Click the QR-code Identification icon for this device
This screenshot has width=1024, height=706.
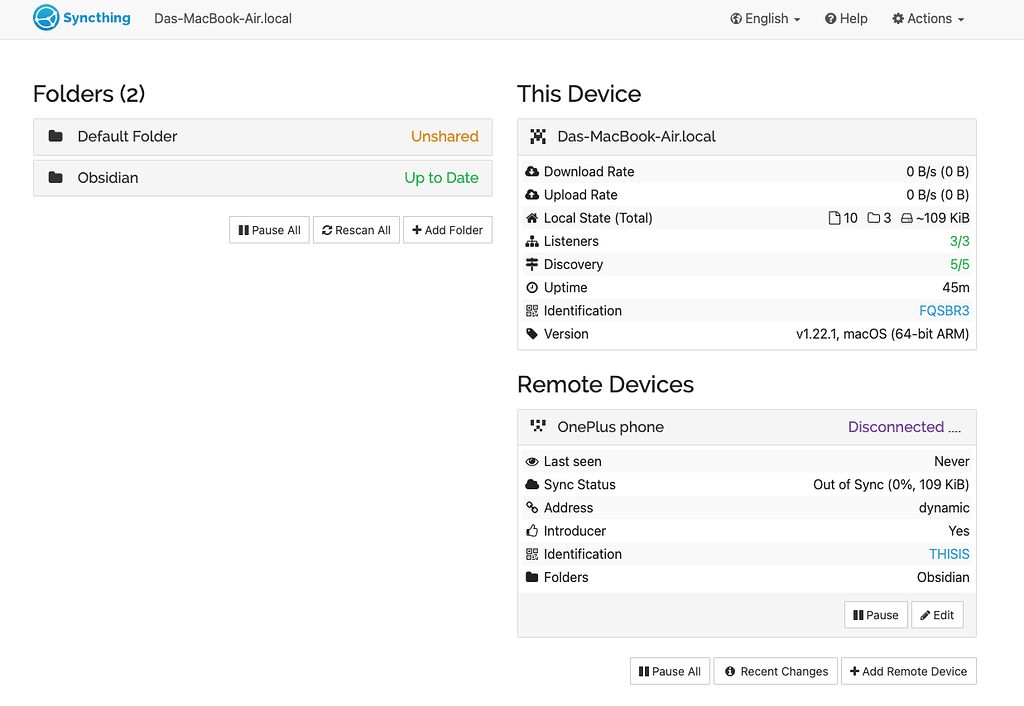tap(530, 310)
